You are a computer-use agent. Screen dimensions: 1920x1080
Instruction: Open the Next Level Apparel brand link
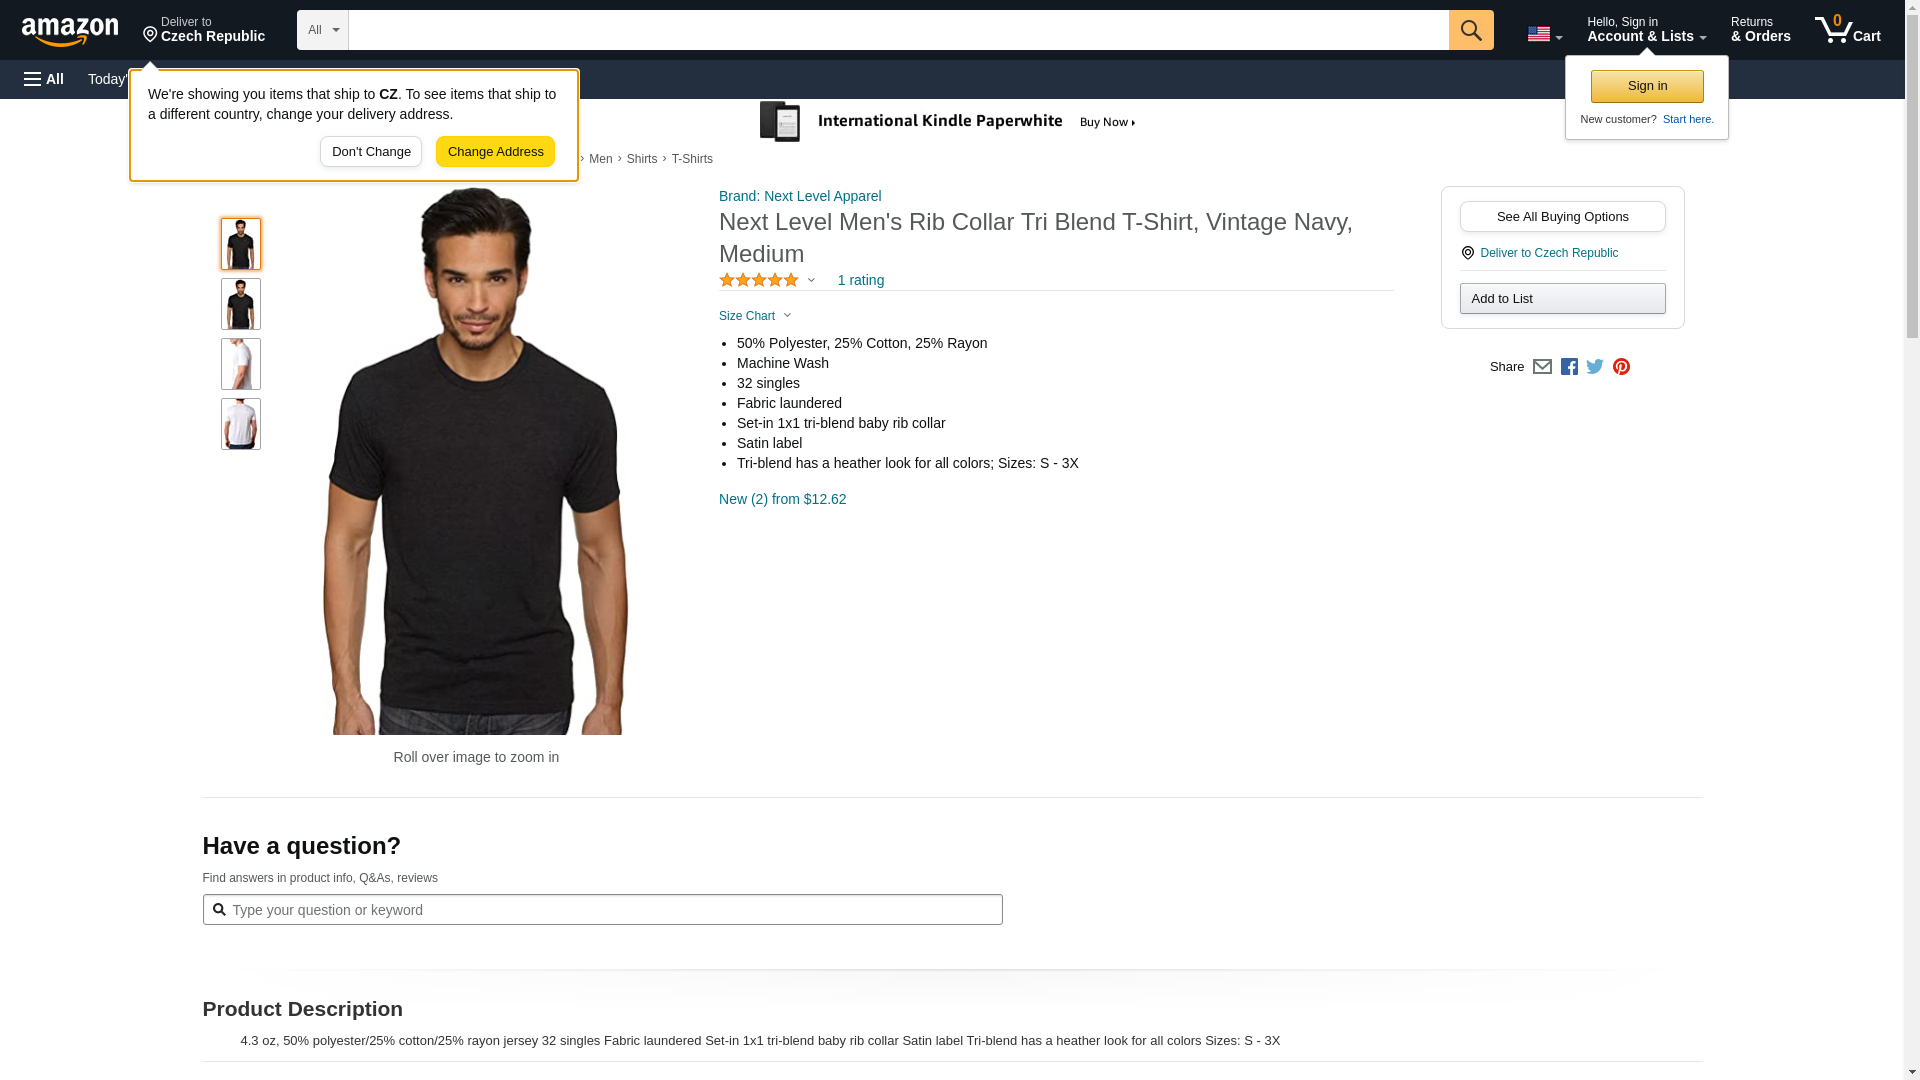[800, 196]
